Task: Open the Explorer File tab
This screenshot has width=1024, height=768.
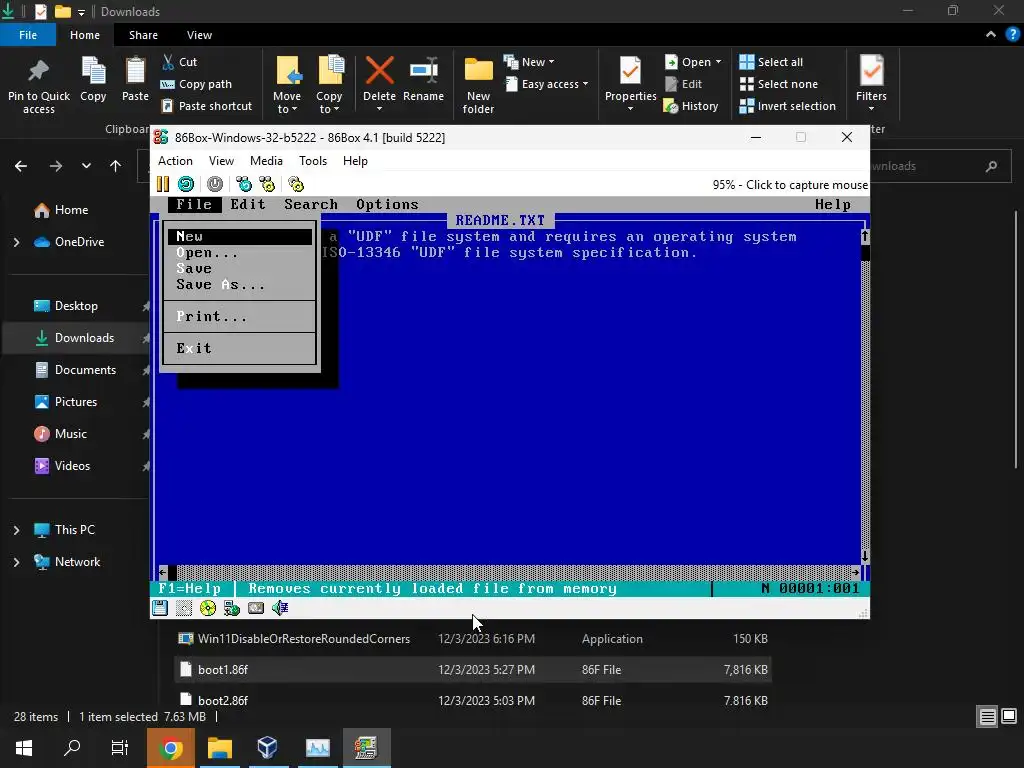Action: click(x=28, y=35)
